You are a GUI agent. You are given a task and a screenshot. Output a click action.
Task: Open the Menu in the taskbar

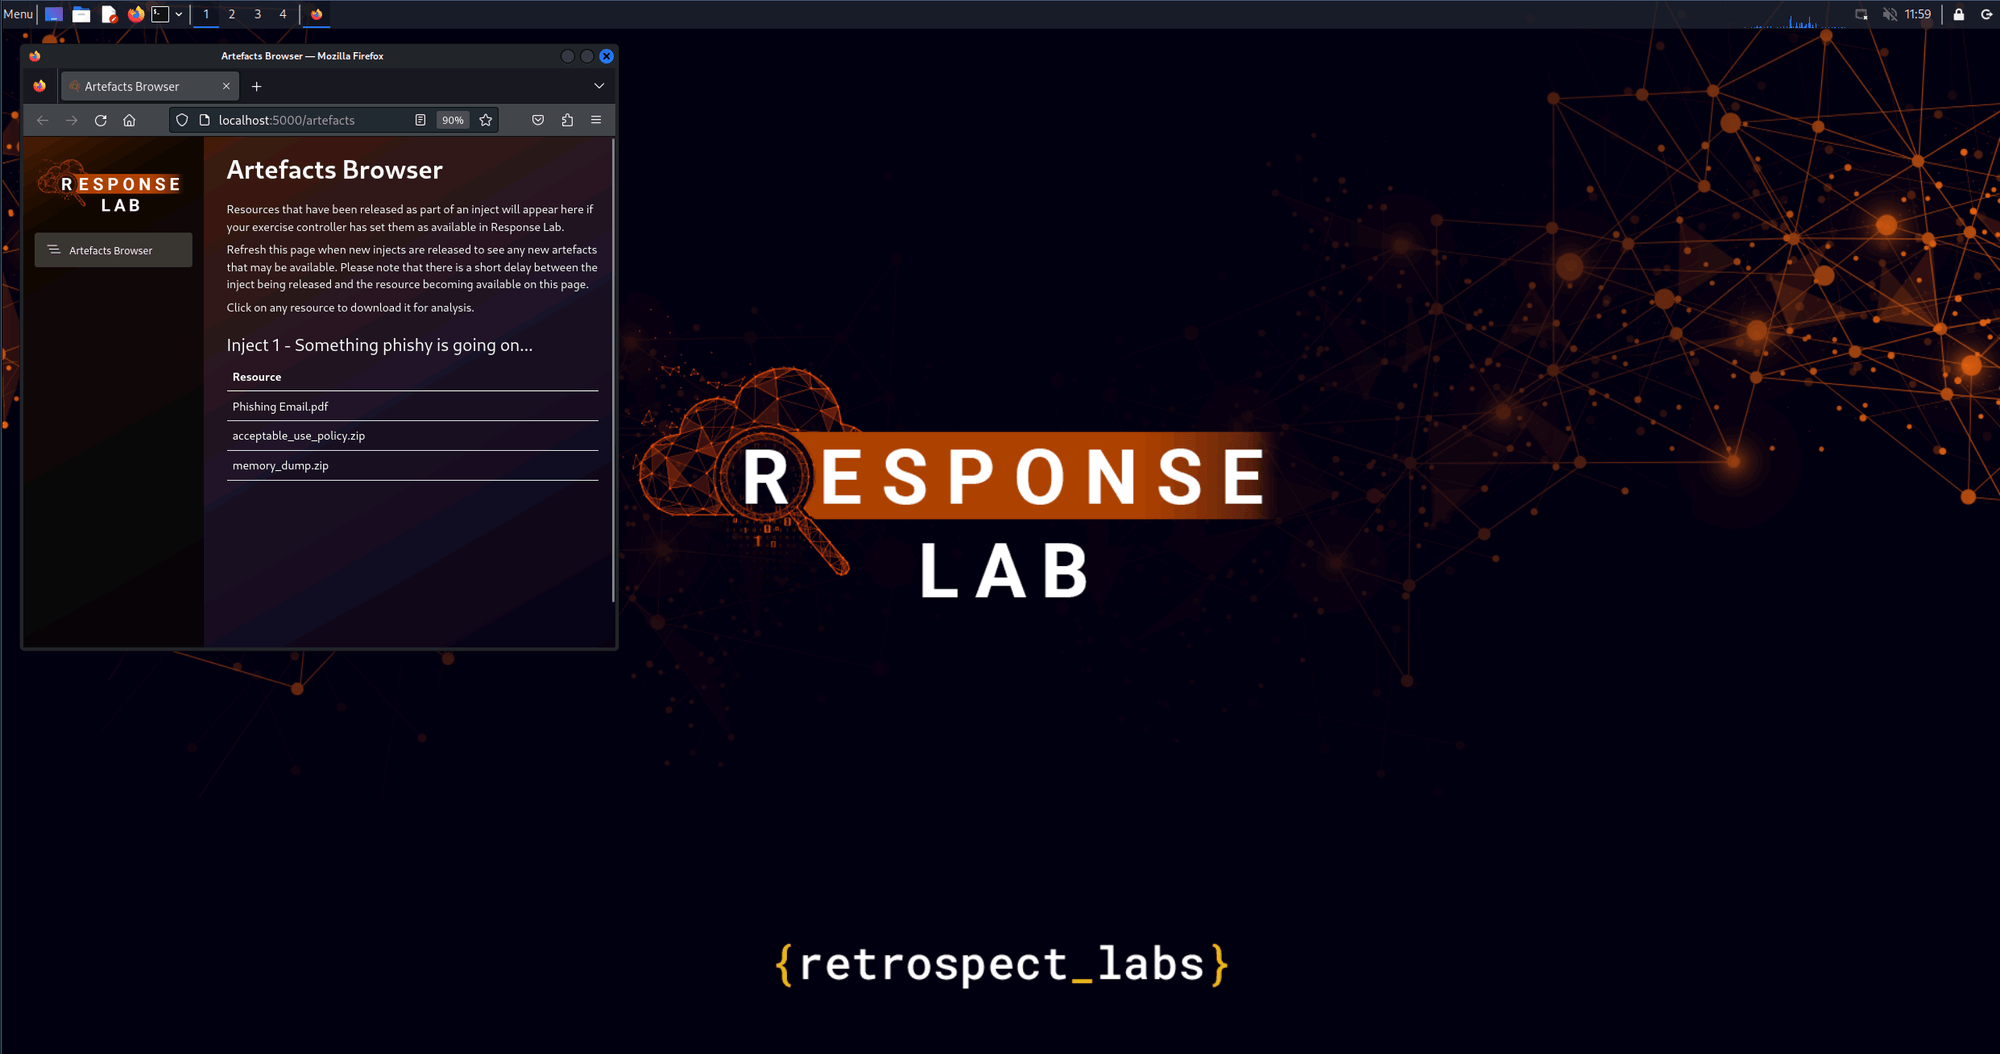click(x=16, y=14)
